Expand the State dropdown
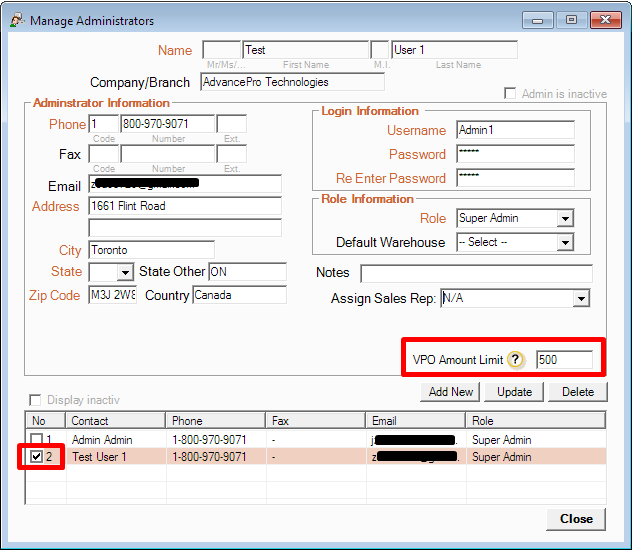634x551 pixels. pos(125,272)
